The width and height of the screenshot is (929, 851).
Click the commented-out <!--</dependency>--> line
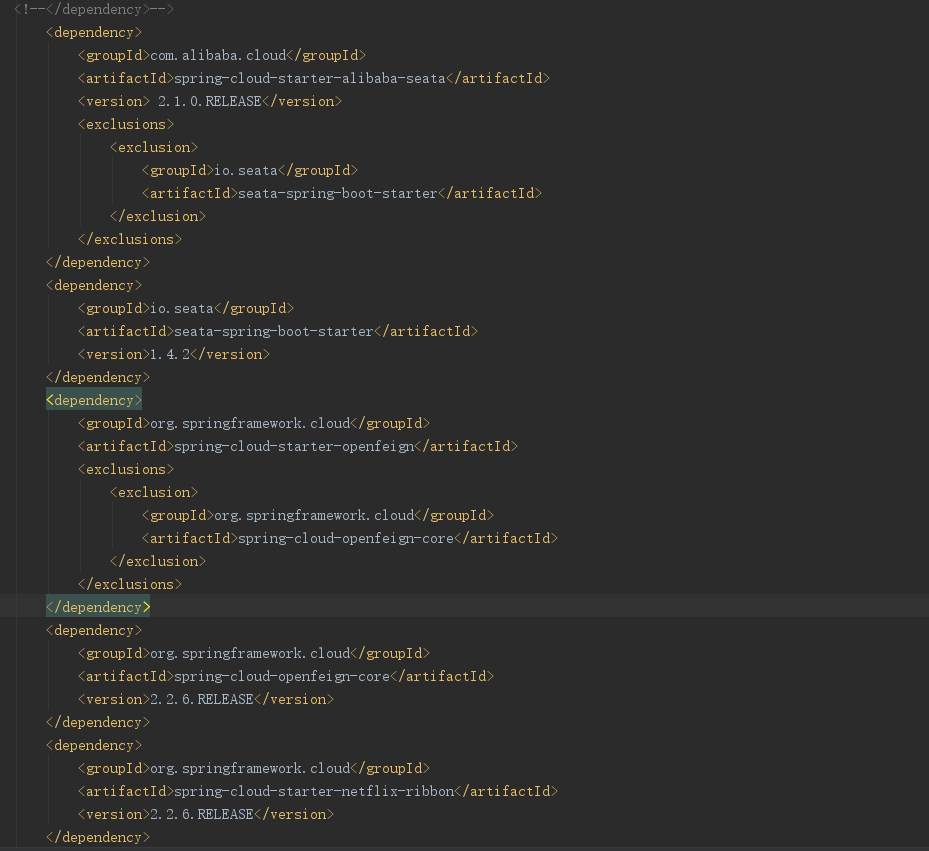coord(94,9)
